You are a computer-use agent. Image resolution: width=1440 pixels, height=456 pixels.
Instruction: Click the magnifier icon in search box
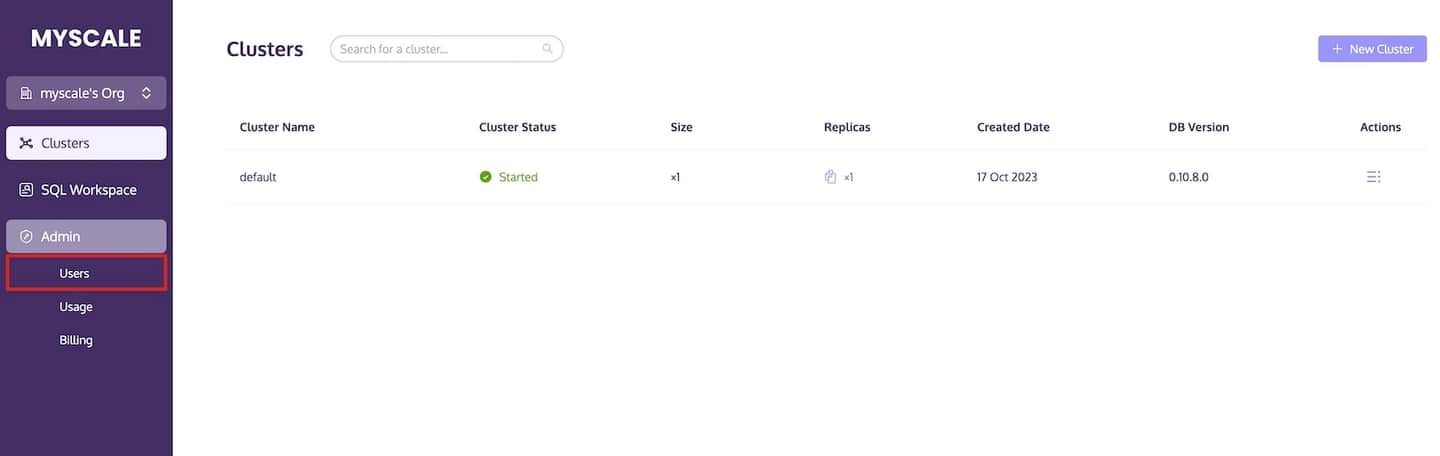[x=547, y=48]
